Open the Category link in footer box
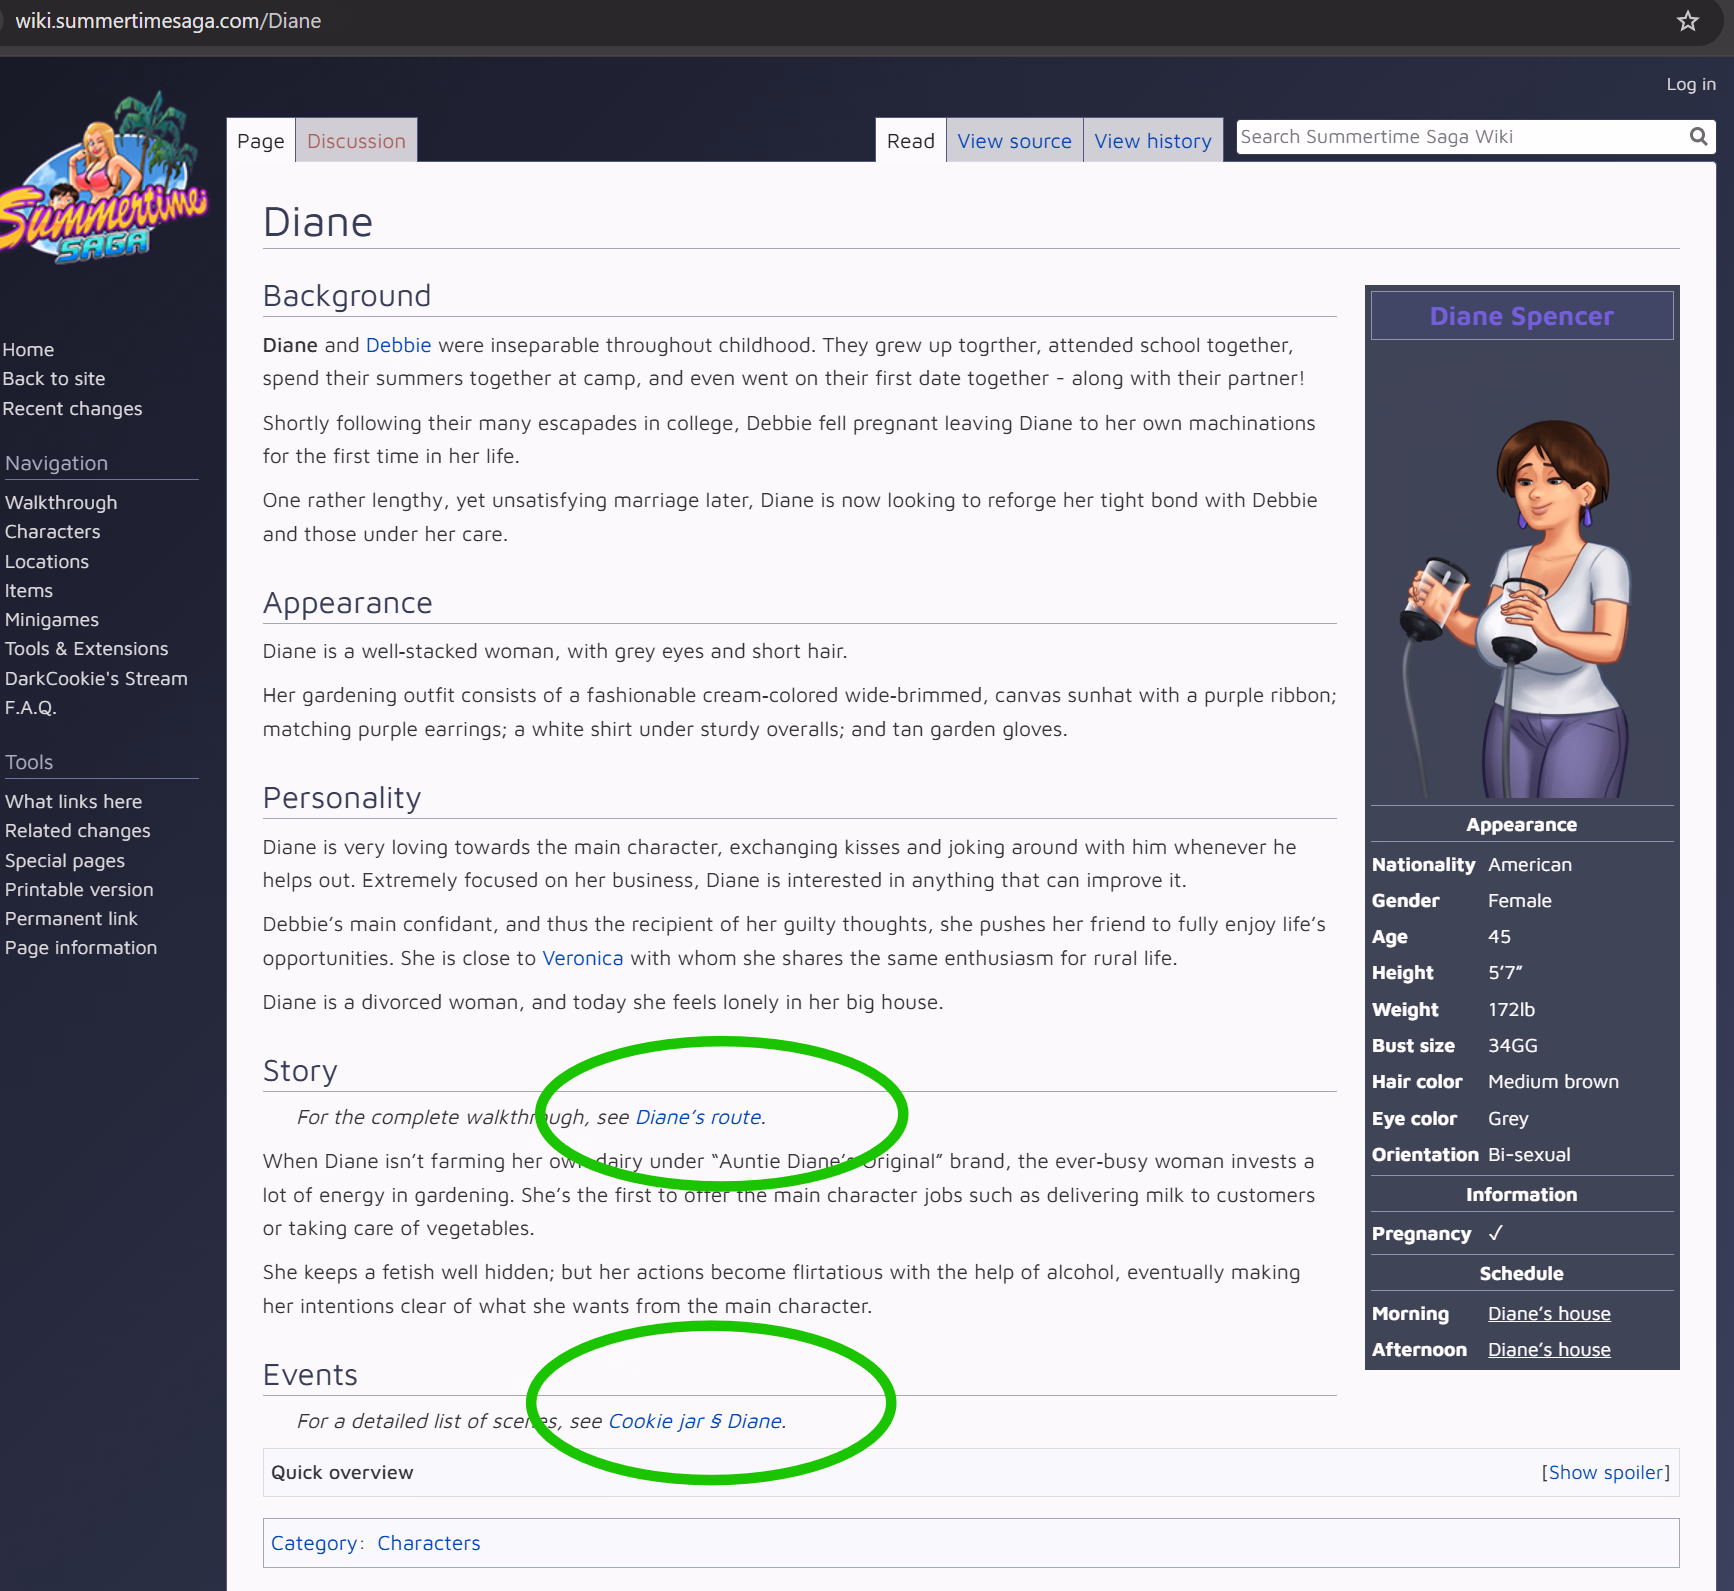The width and height of the screenshot is (1734, 1591). [314, 1543]
